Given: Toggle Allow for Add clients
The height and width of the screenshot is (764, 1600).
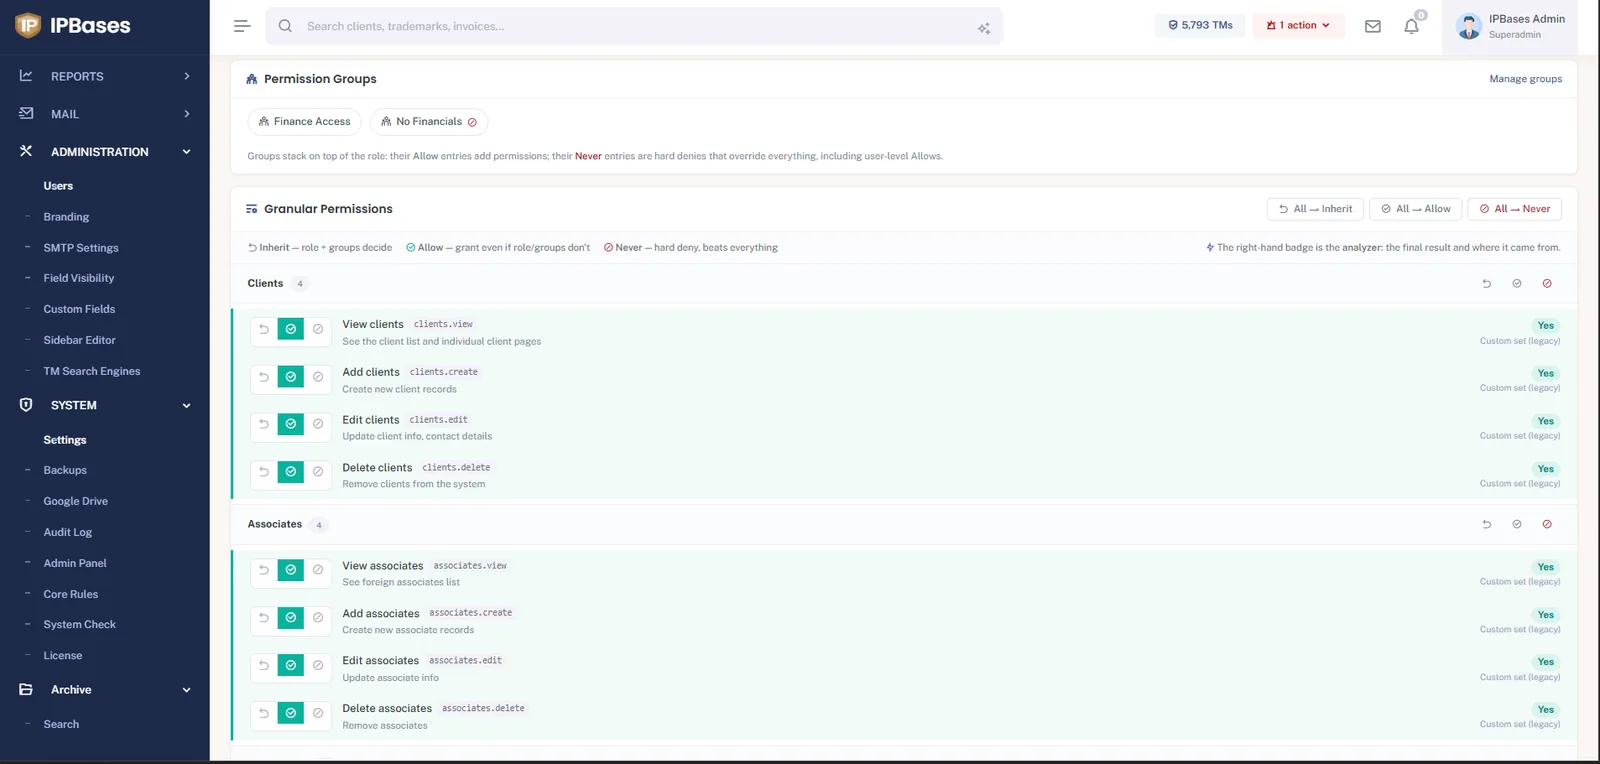Looking at the screenshot, I should point(291,377).
